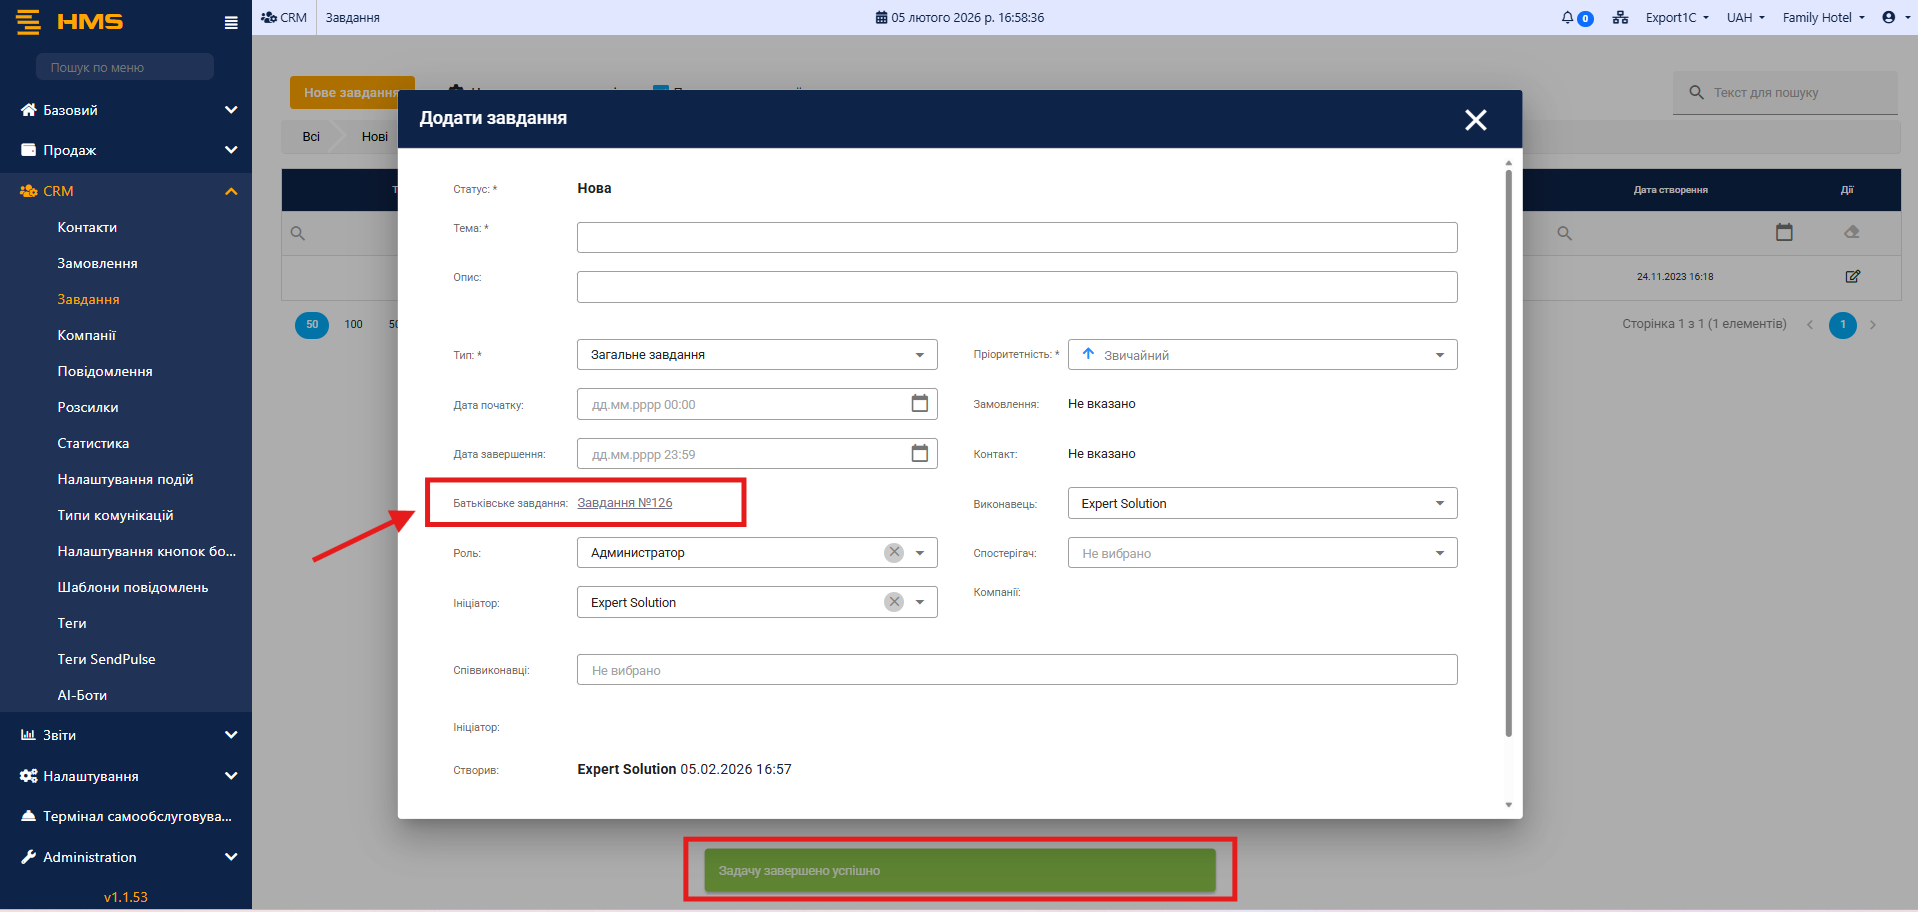Clear the Ініціатор Expert Solution selection
The width and height of the screenshot is (1918, 912).
coord(894,602)
